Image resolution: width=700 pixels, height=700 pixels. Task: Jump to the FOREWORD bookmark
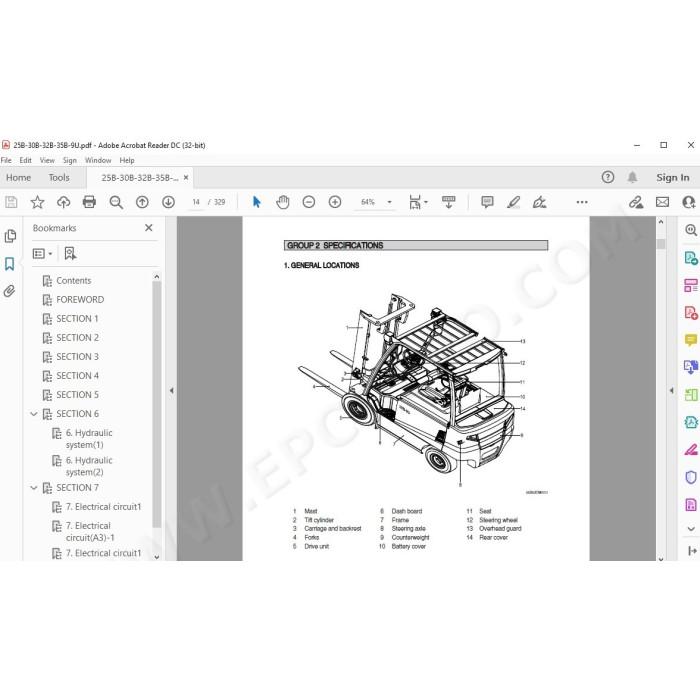[x=80, y=300]
